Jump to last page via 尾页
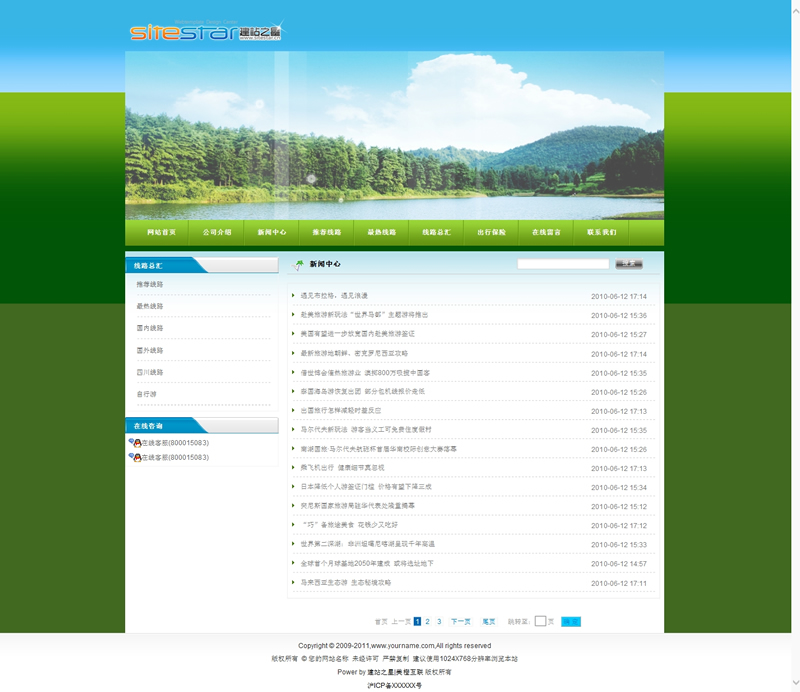 point(489,621)
